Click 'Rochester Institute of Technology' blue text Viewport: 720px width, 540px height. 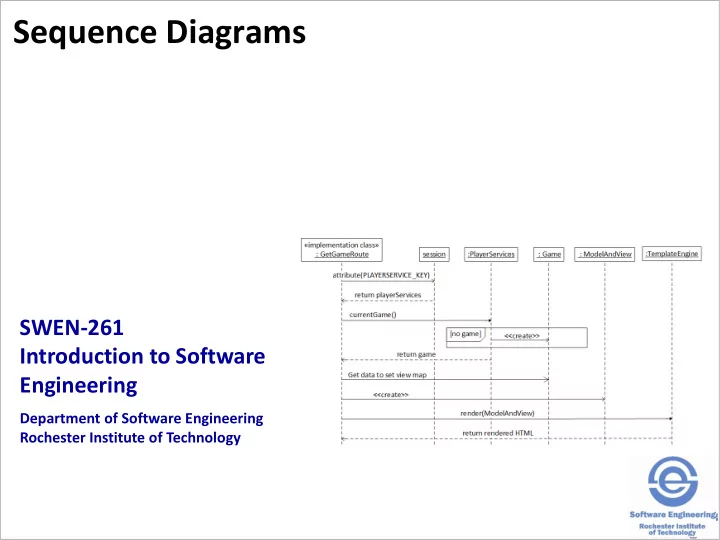(x=130, y=438)
